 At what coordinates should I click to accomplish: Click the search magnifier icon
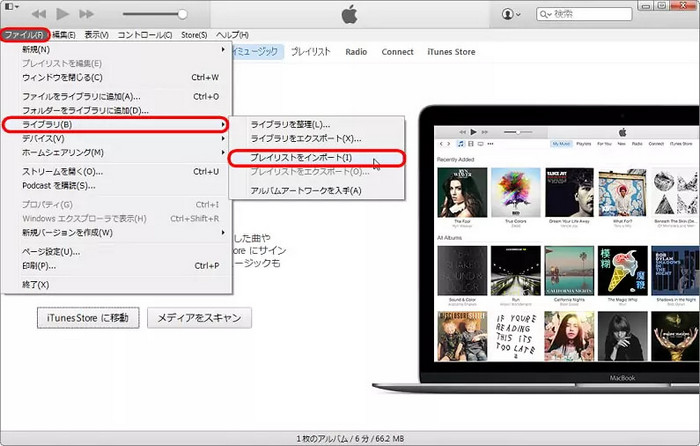tap(545, 14)
